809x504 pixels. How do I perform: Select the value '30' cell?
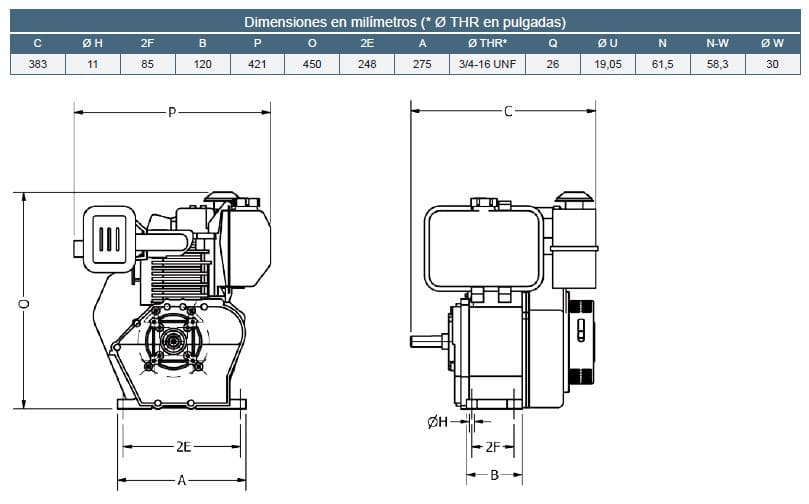[x=772, y=64]
